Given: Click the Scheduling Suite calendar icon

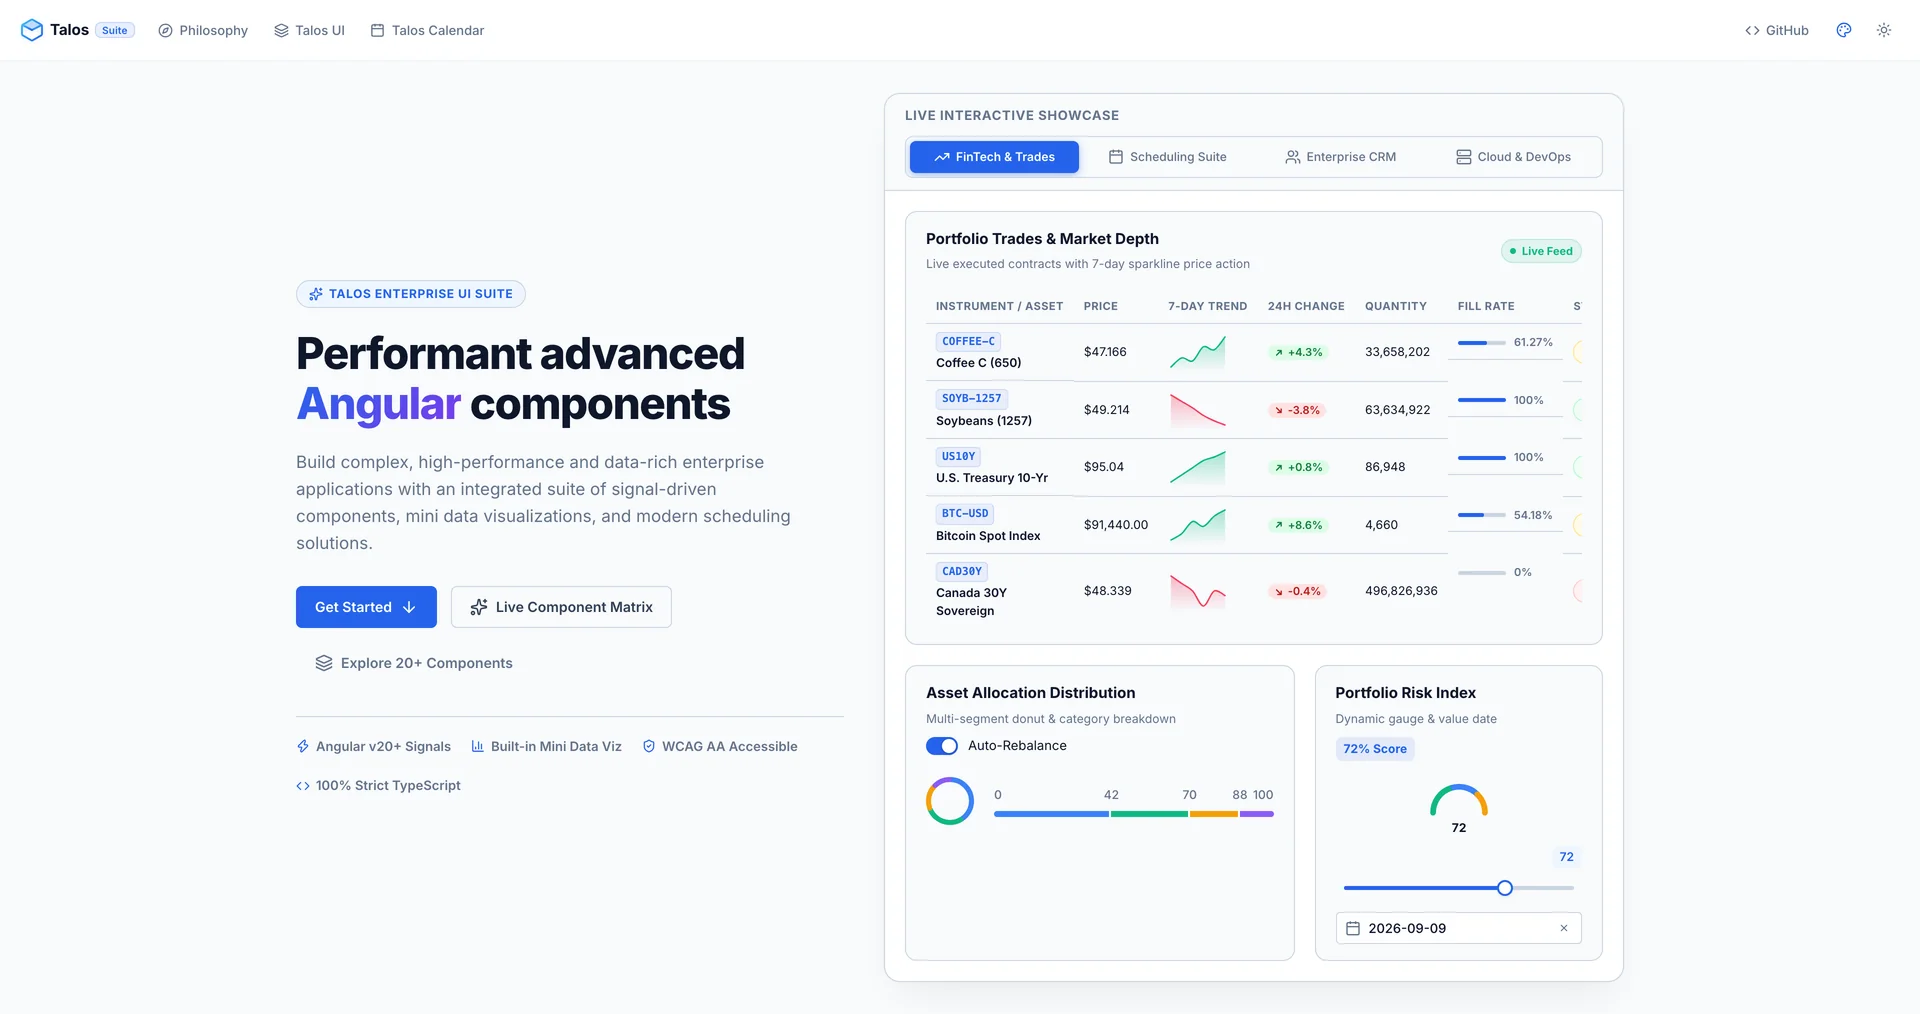Looking at the screenshot, I should [1116, 157].
